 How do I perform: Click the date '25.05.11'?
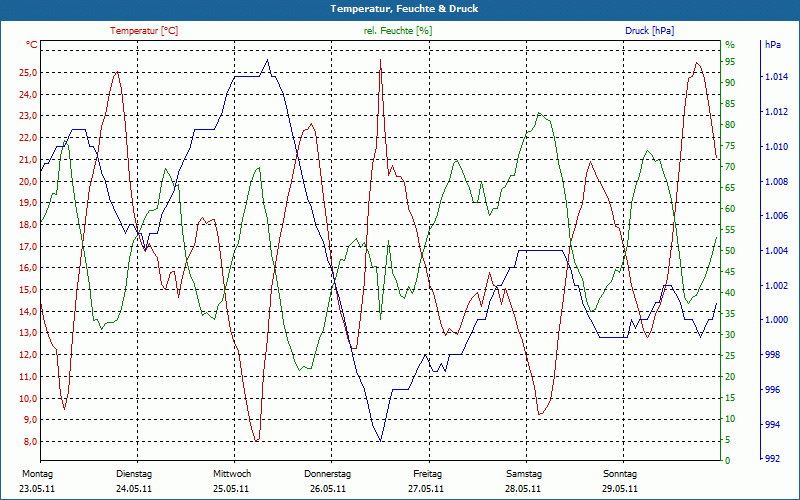click(231, 489)
